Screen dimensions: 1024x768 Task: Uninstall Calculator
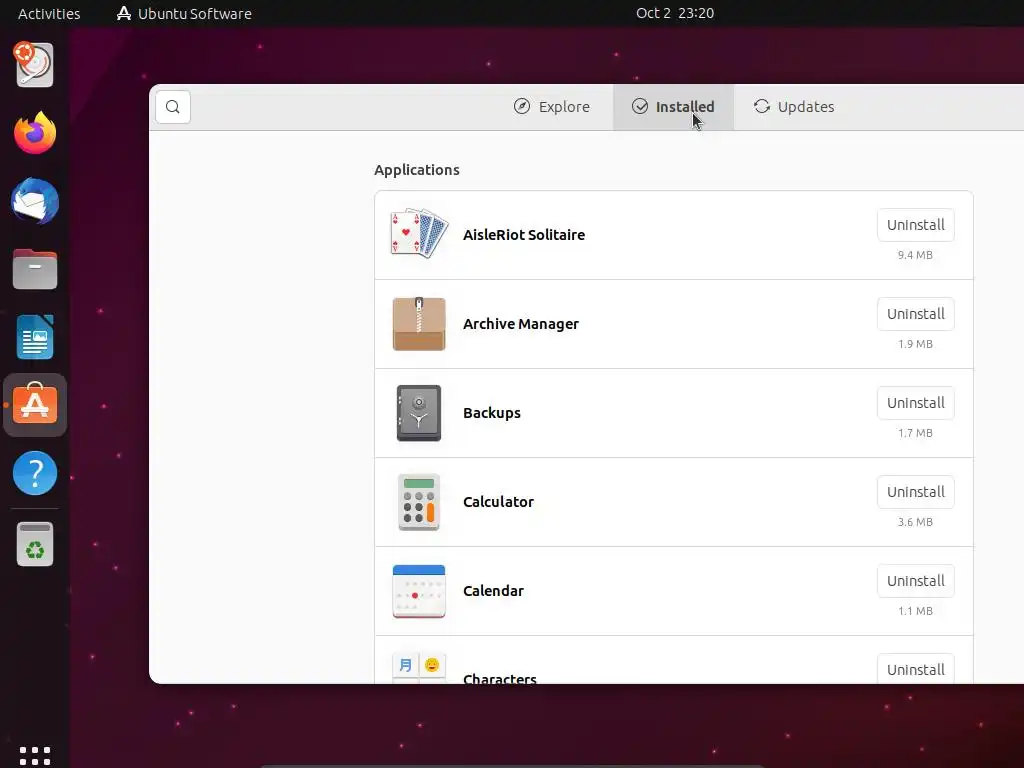(x=916, y=492)
